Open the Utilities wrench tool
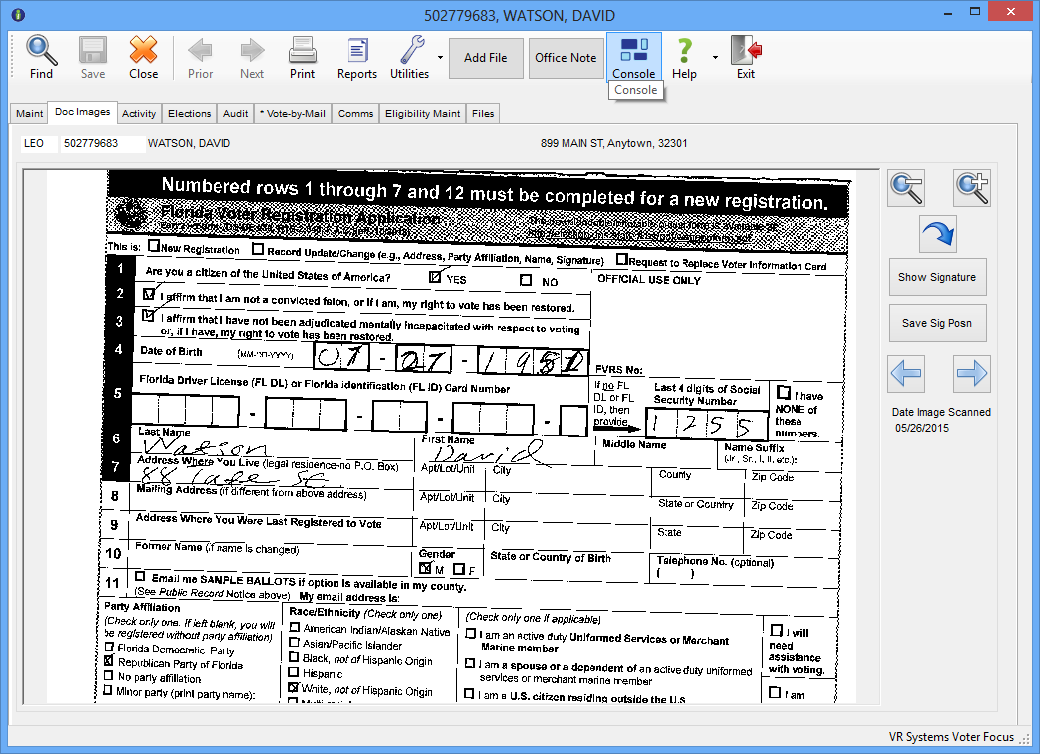The image size is (1040, 754). [x=409, y=57]
